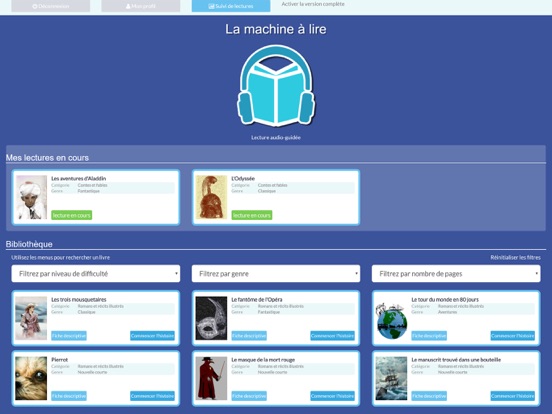Click the headphones book logo
Viewport: 552px width, 414px height.
click(x=276, y=86)
